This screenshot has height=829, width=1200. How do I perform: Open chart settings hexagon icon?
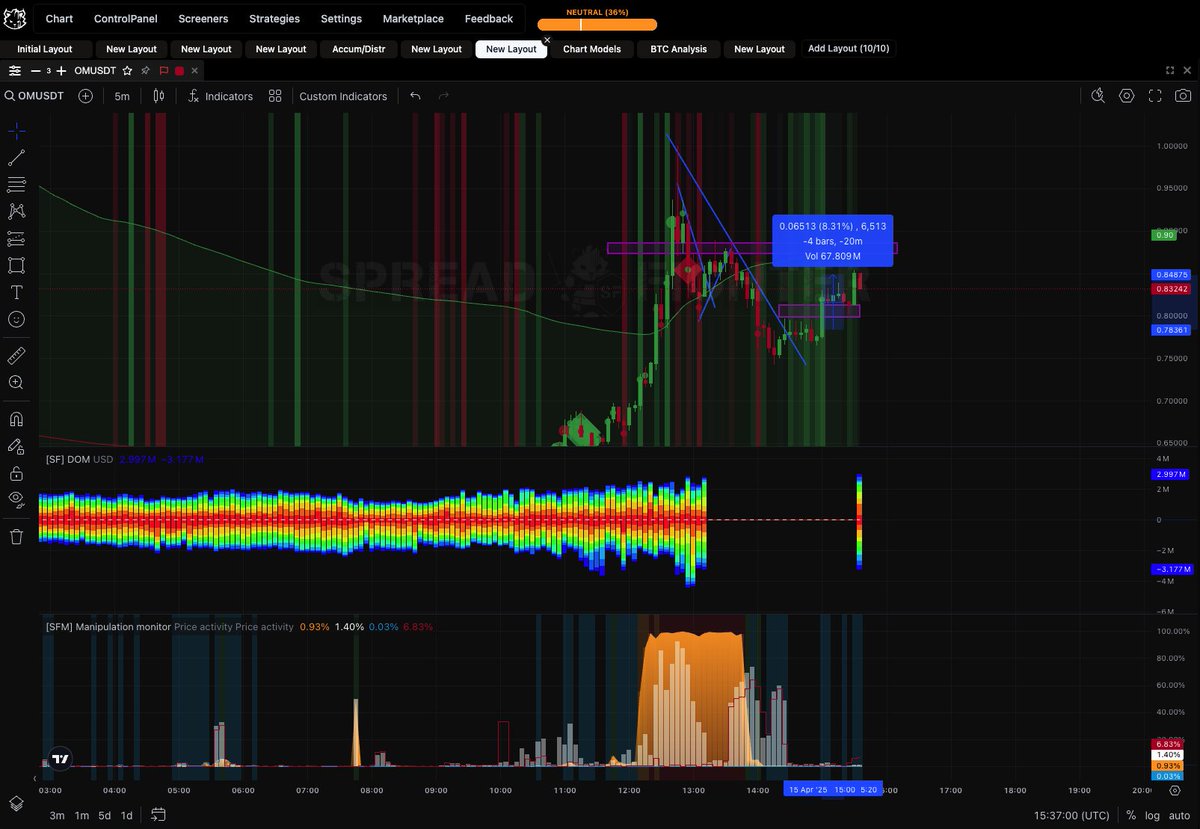[x=1127, y=96]
